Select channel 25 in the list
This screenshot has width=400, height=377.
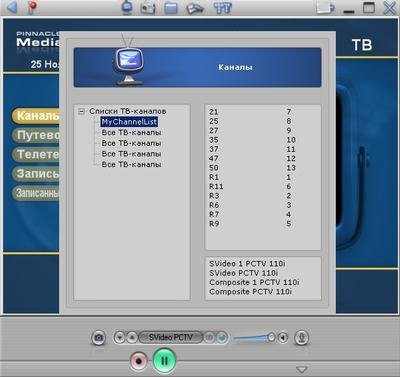[x=263, y=121]
